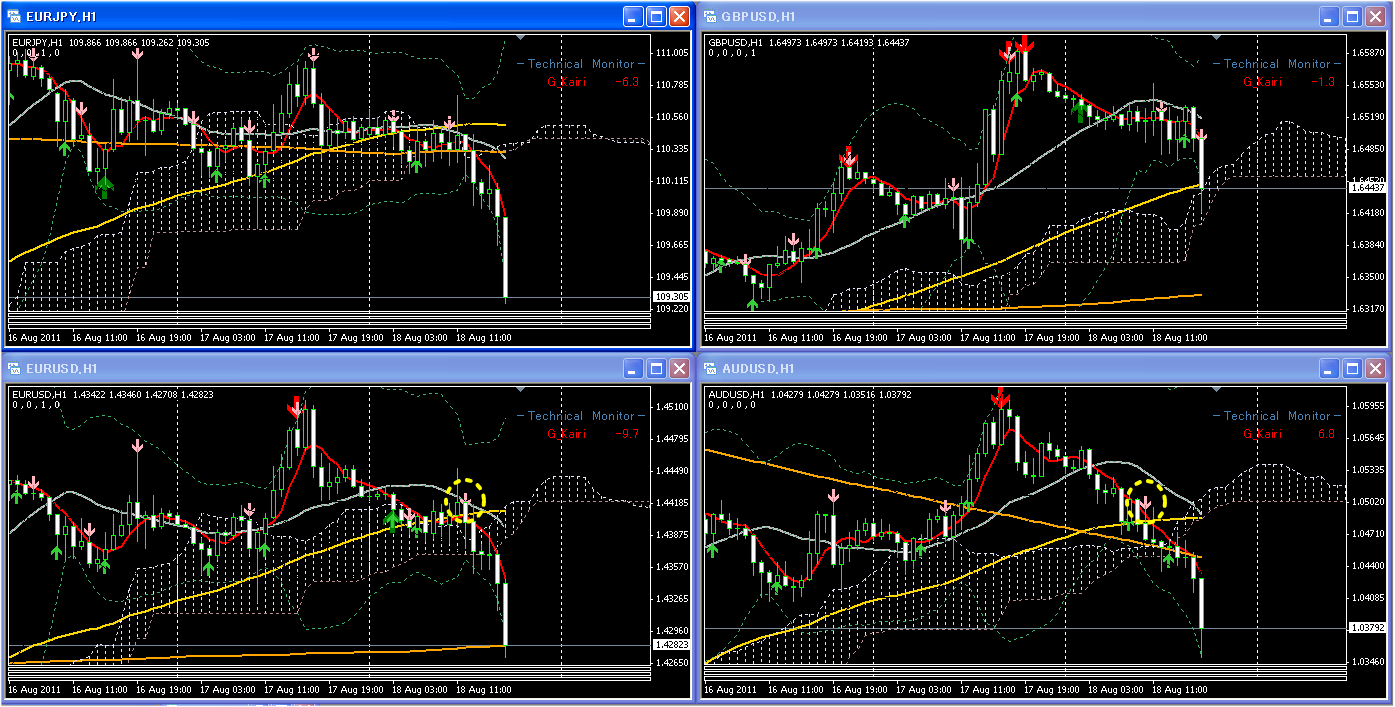The height and width of the screenshot is (707, 1395).
Task: Click the 109.305 current price label
Action: coord(669,296)
